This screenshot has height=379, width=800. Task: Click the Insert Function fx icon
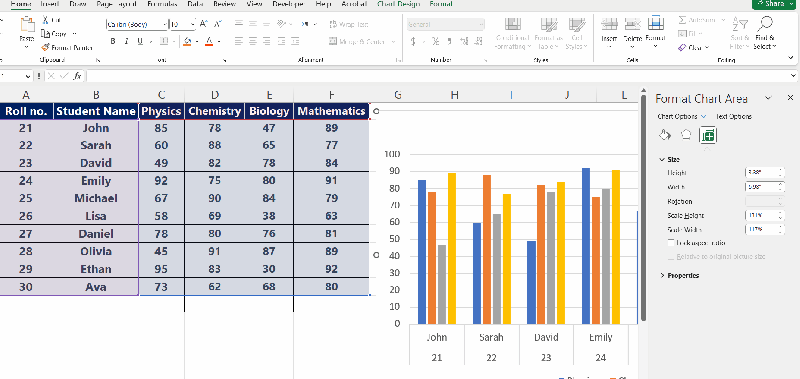pos(77,76)
